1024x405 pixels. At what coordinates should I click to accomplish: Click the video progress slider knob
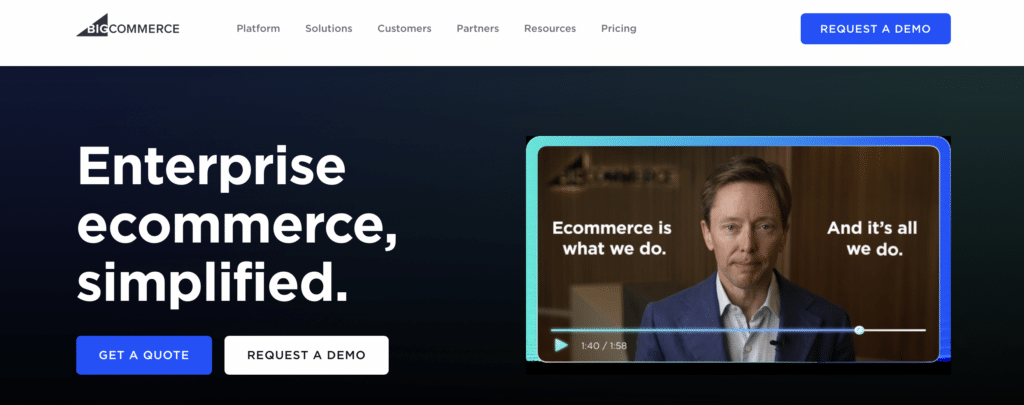859,330
